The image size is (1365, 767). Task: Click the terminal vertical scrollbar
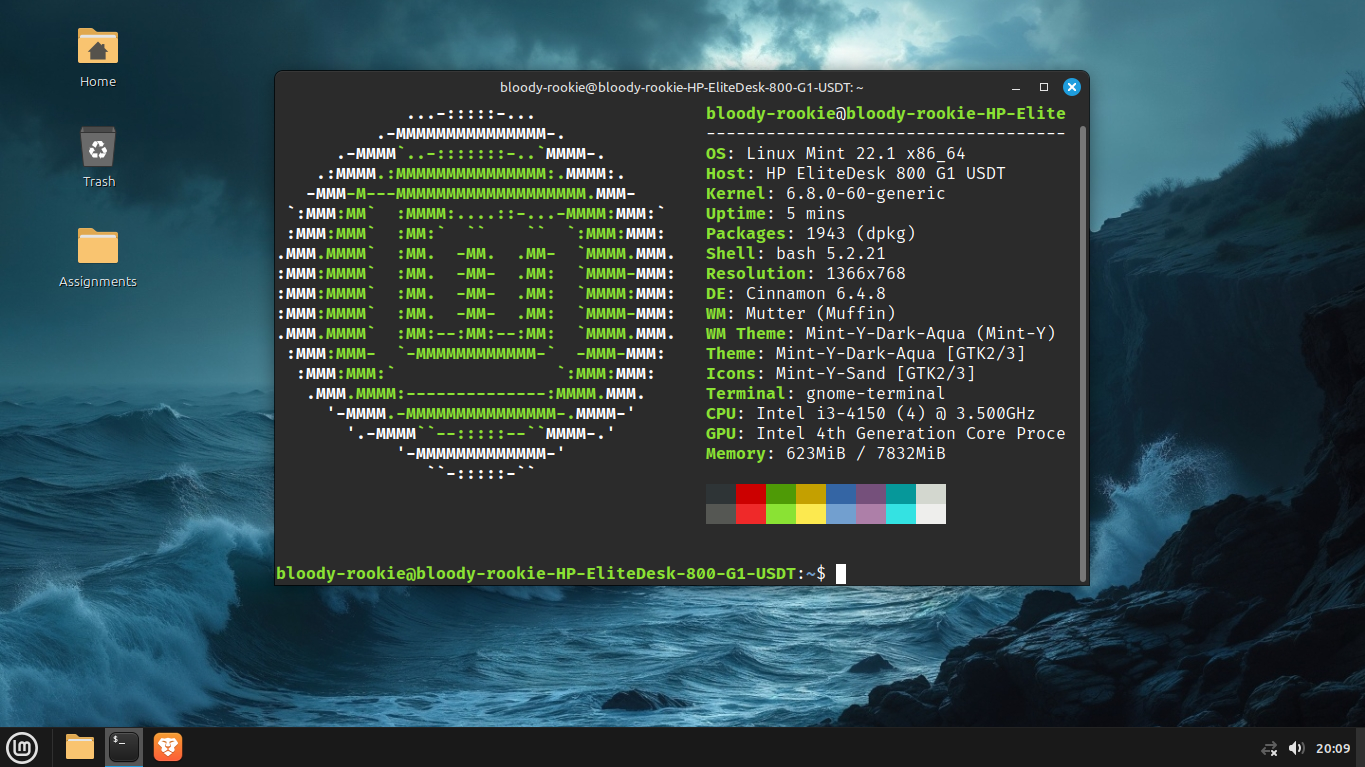1082,352
